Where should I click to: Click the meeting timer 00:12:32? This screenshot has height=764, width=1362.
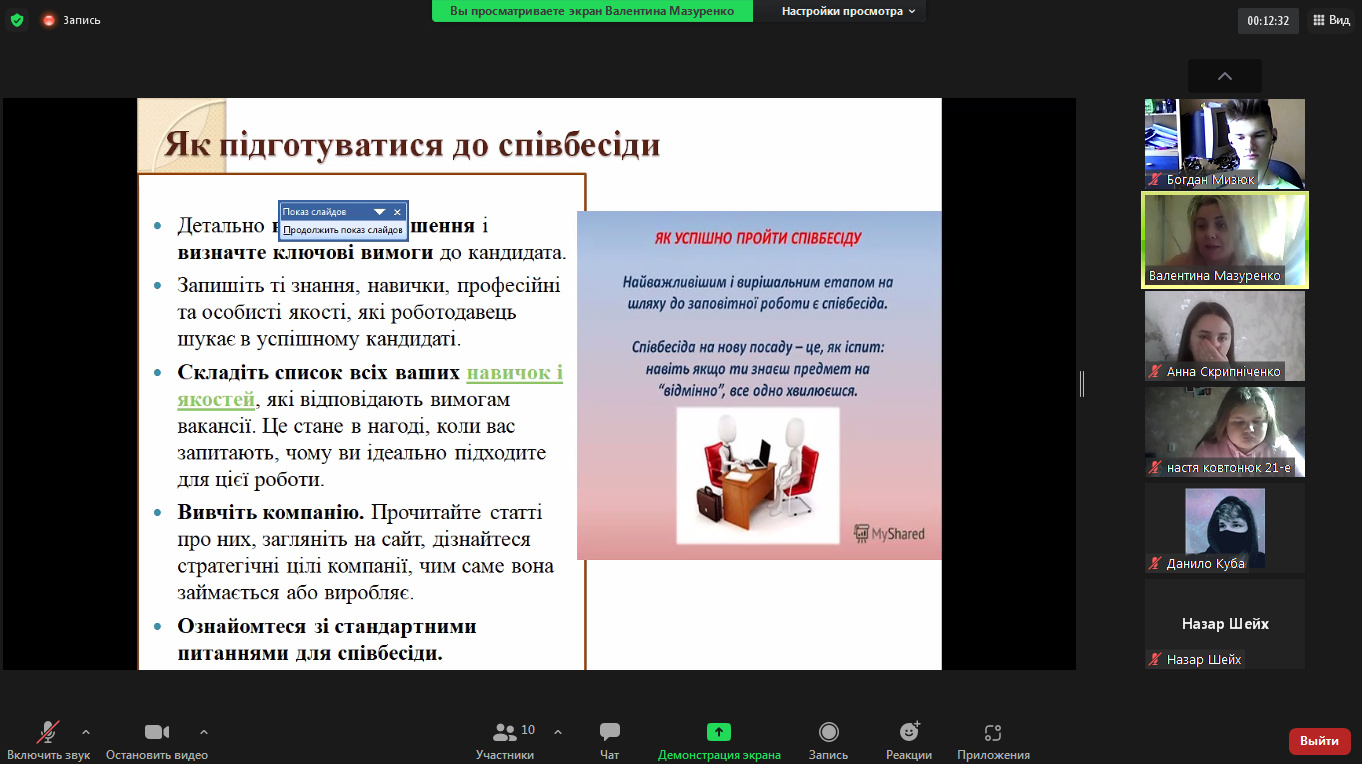(x=1268, y=20)
